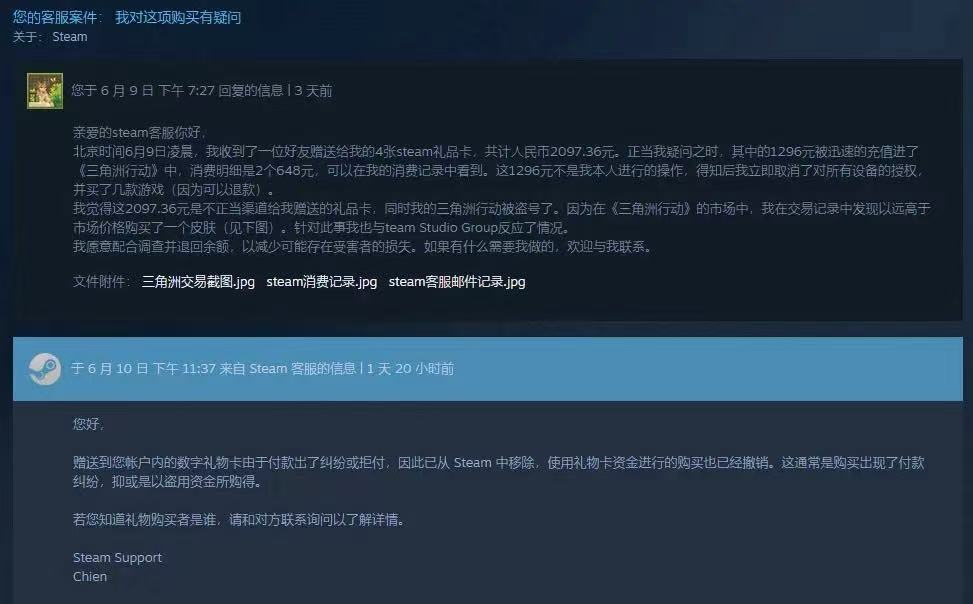
Task: Click the Steam logo icon in reply header
Action: [x=45, y=369]
